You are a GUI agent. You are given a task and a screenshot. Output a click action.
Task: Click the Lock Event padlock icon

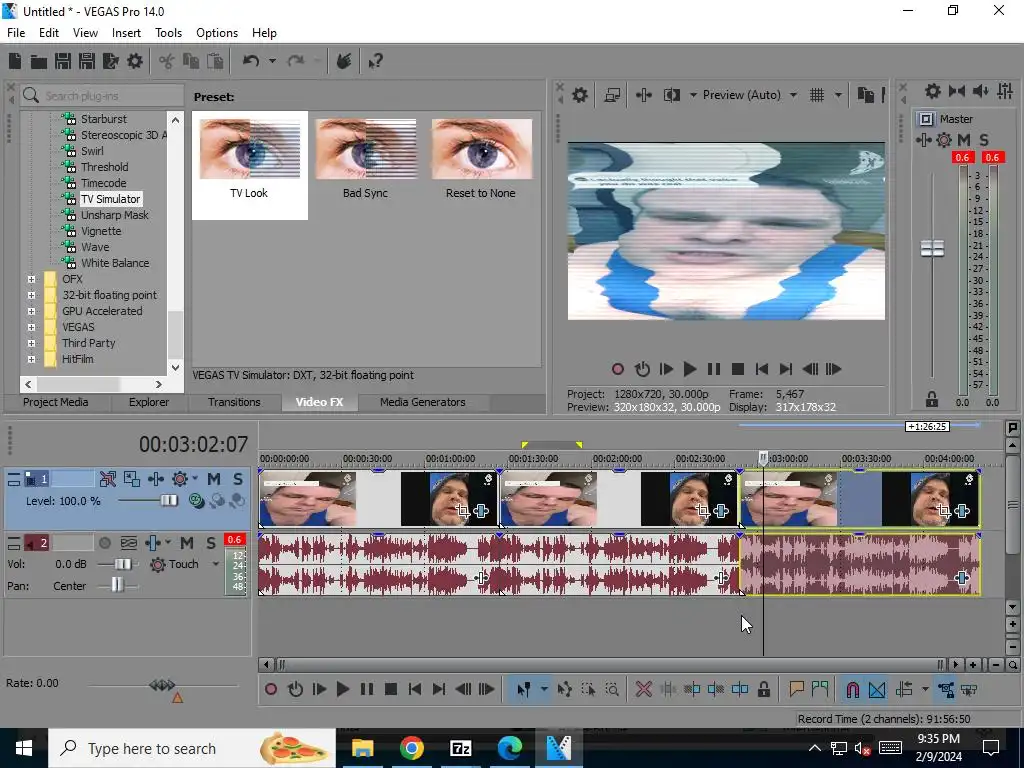[763, 689]
